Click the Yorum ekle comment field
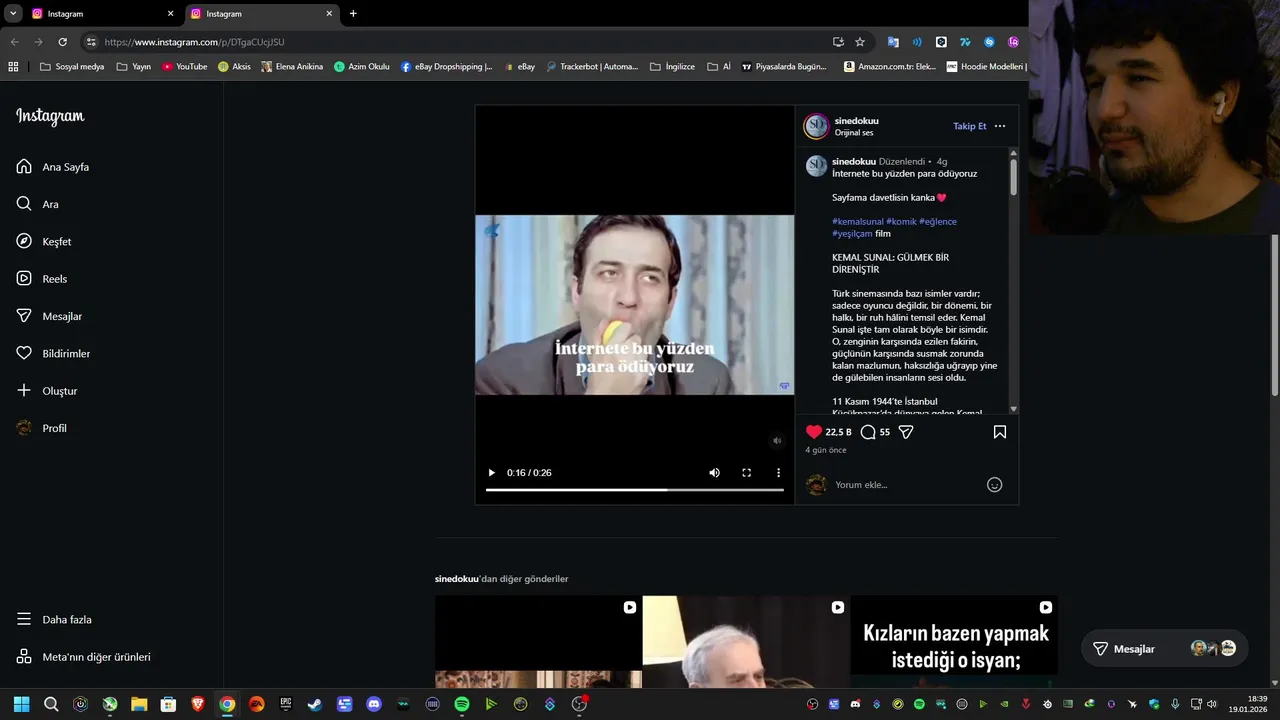1280x720 pixels. pyautogui.click(x=905, y=485)
